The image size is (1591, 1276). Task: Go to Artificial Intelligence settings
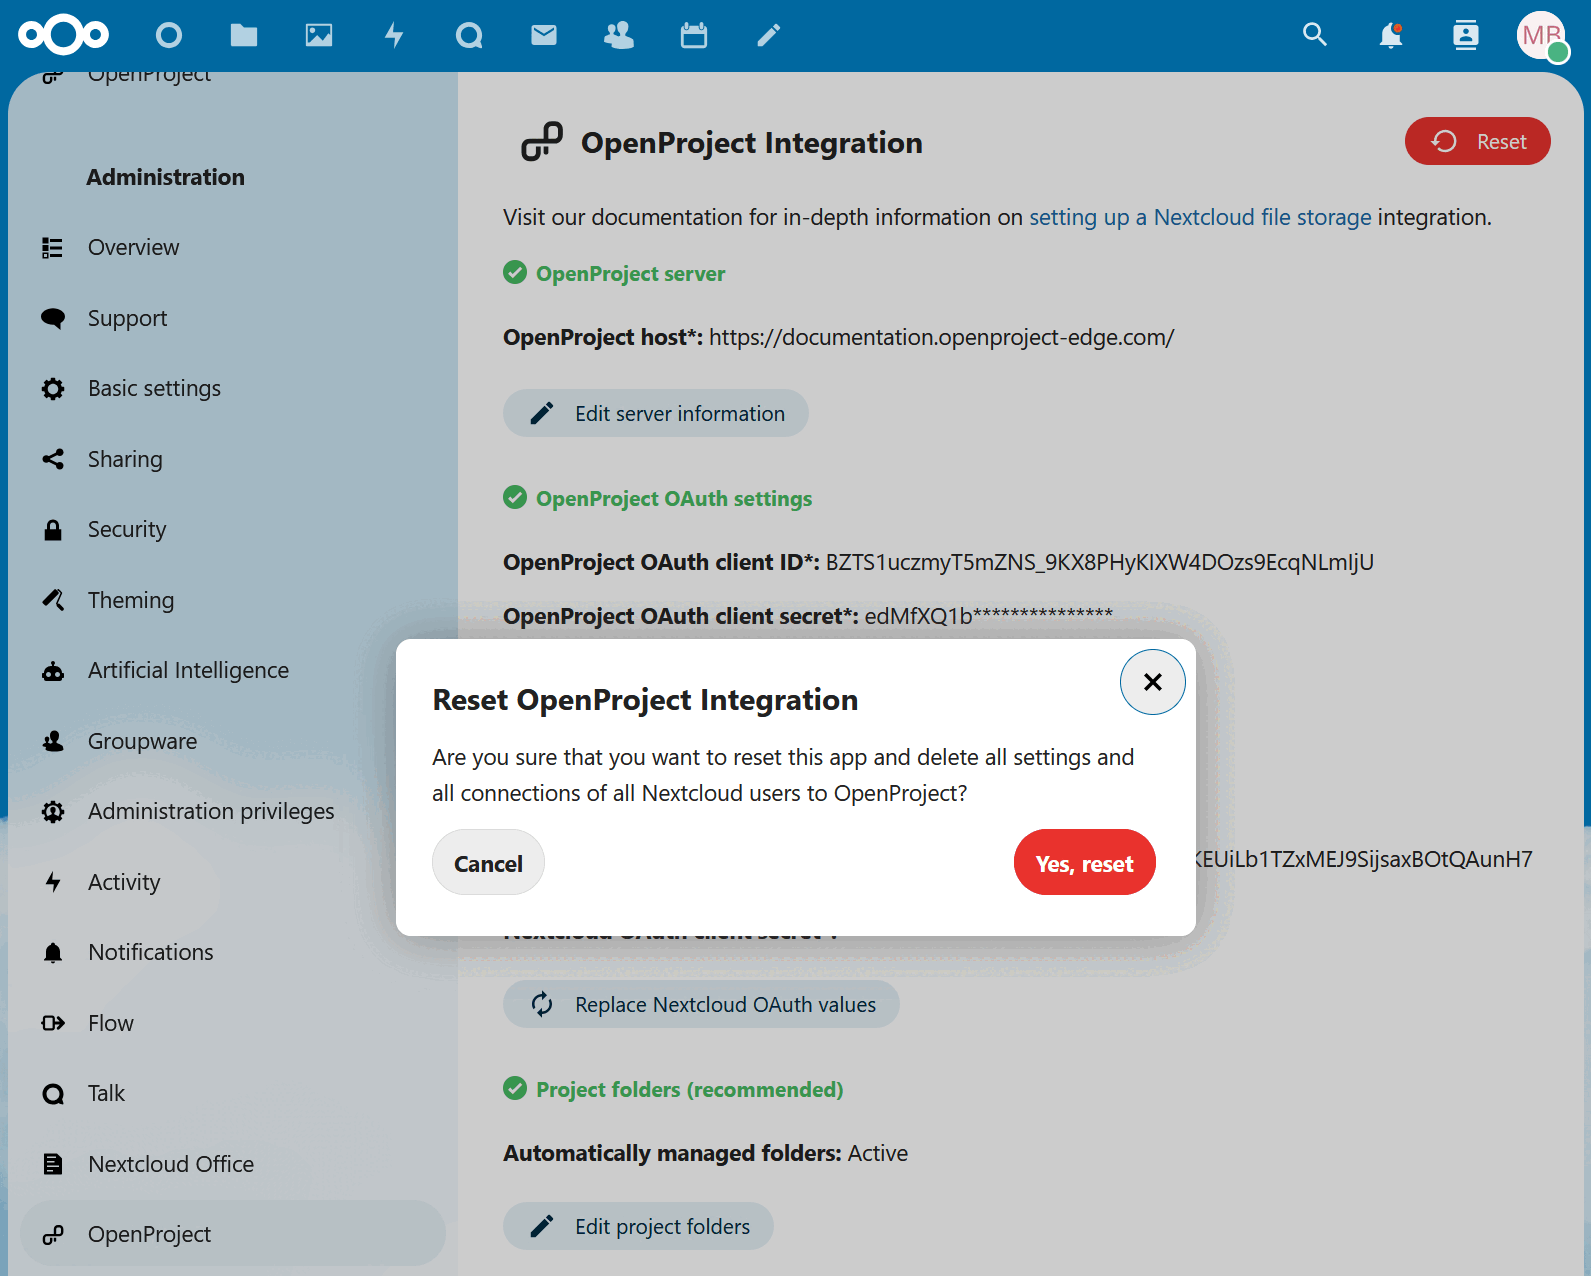[x=188, y=670]
